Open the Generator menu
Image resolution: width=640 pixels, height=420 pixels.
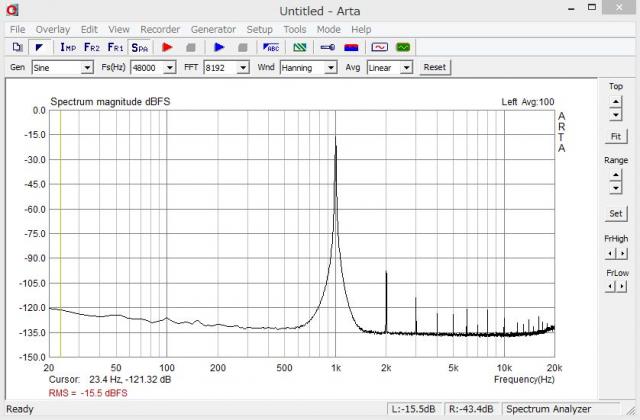tap(213, 29)
